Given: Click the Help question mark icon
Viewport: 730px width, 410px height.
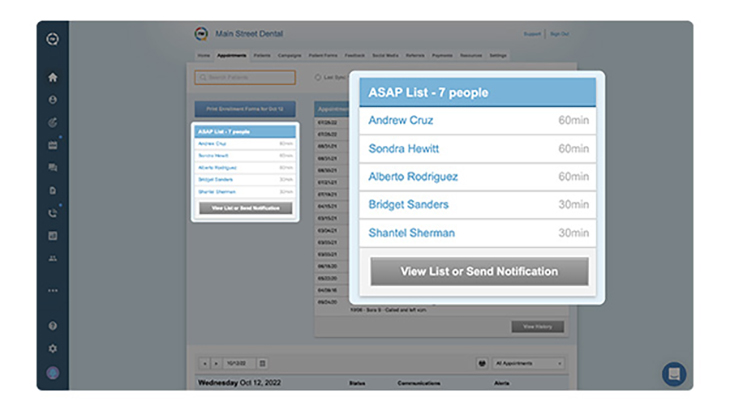Looking at the screenshot, I should pos(53,326).
